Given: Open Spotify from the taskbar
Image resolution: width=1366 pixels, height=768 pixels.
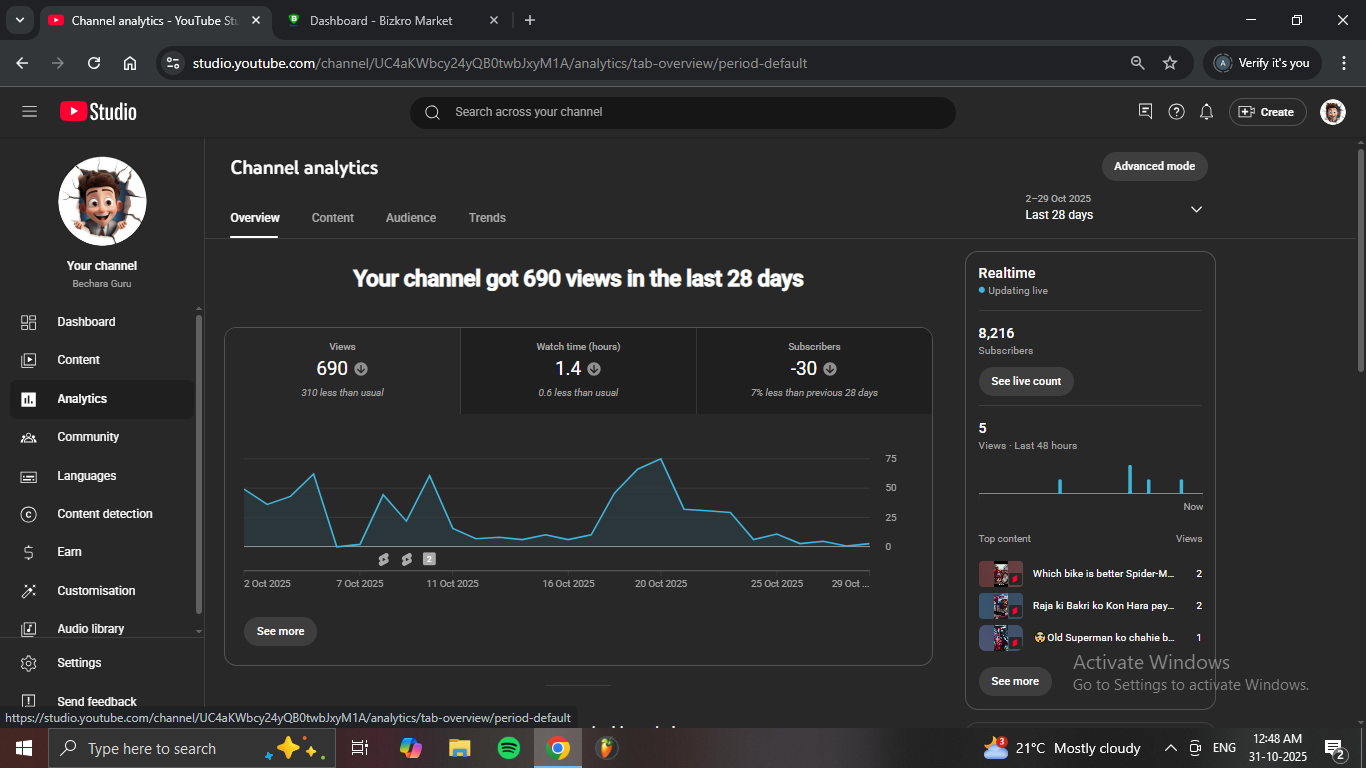Looking at the screenshot, I should (x=509, y=748).
